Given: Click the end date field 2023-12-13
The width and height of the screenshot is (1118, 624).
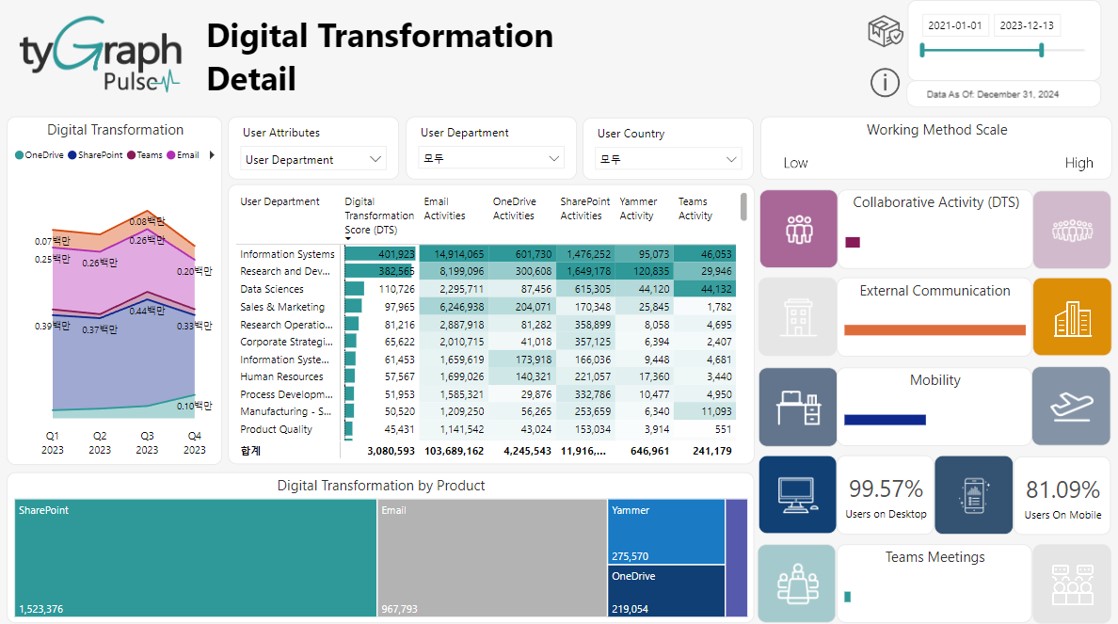Looking at the screenshot, I should (1026, 25).
